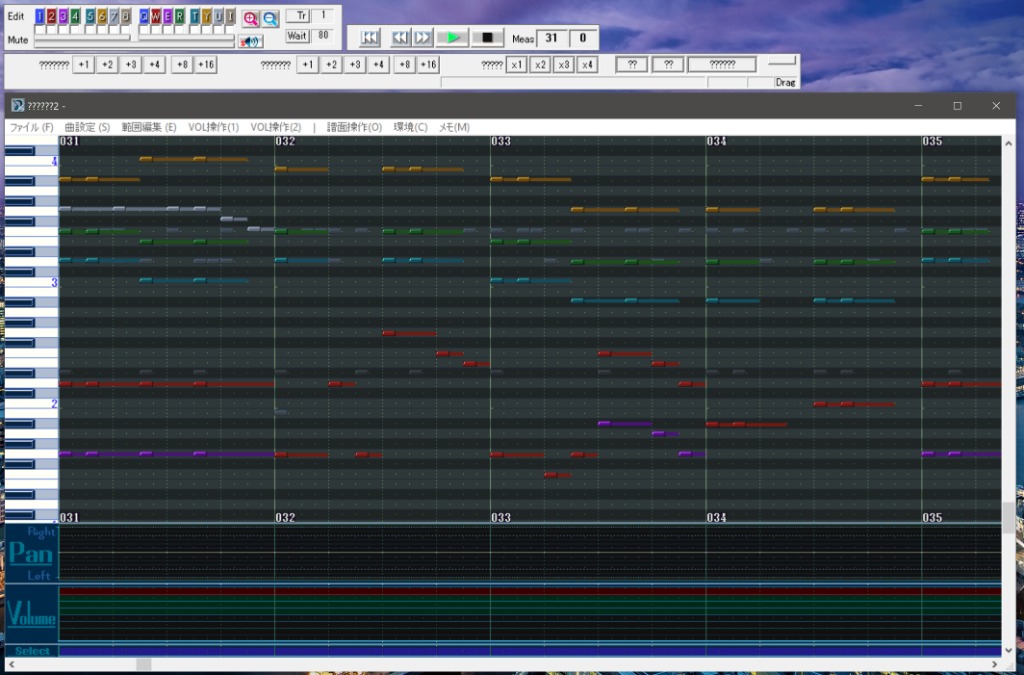
Task: Select melody track 3 edit button
Action: point(63,16)
